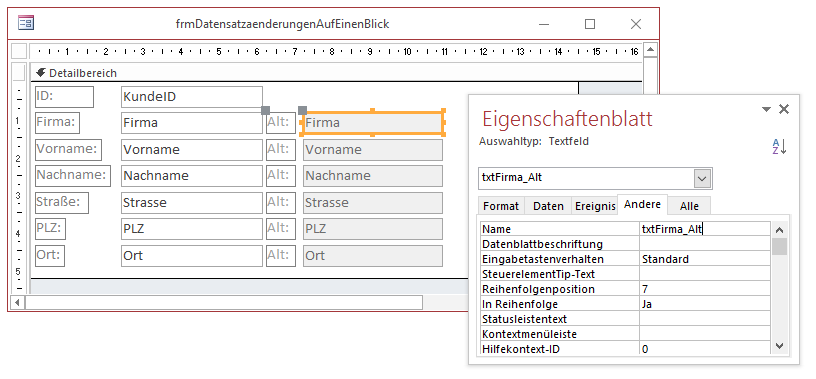The height and width of the screenshot is (379, 816).
Task: Select the Straße: label
Action: pyautogui.click(x=62, y=203)
